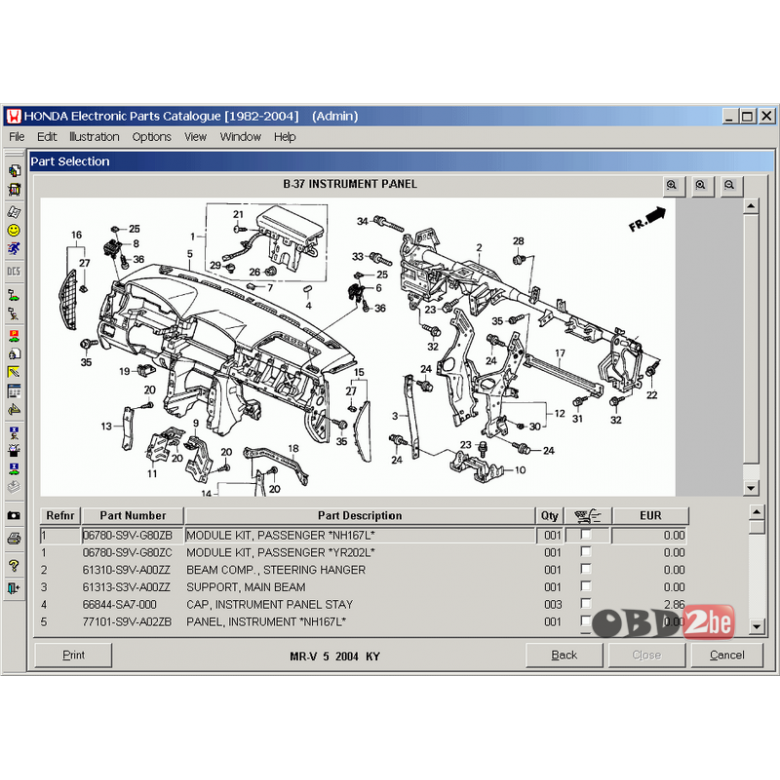Open the File menu
780x780 pixels.
pos(16,137)
